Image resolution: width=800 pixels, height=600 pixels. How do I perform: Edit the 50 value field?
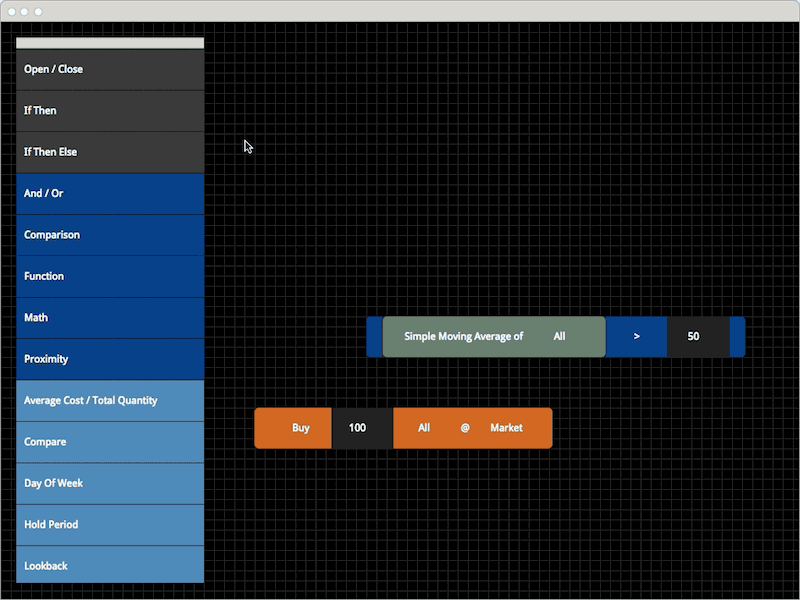[x=698, y=336]
